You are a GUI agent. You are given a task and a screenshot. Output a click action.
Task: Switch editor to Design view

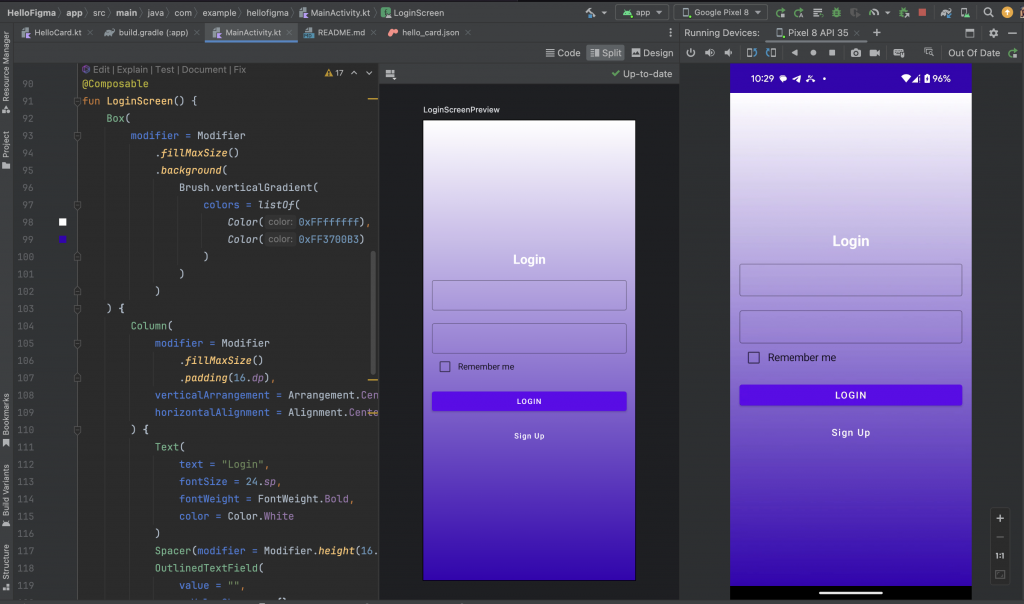(652, 53)
